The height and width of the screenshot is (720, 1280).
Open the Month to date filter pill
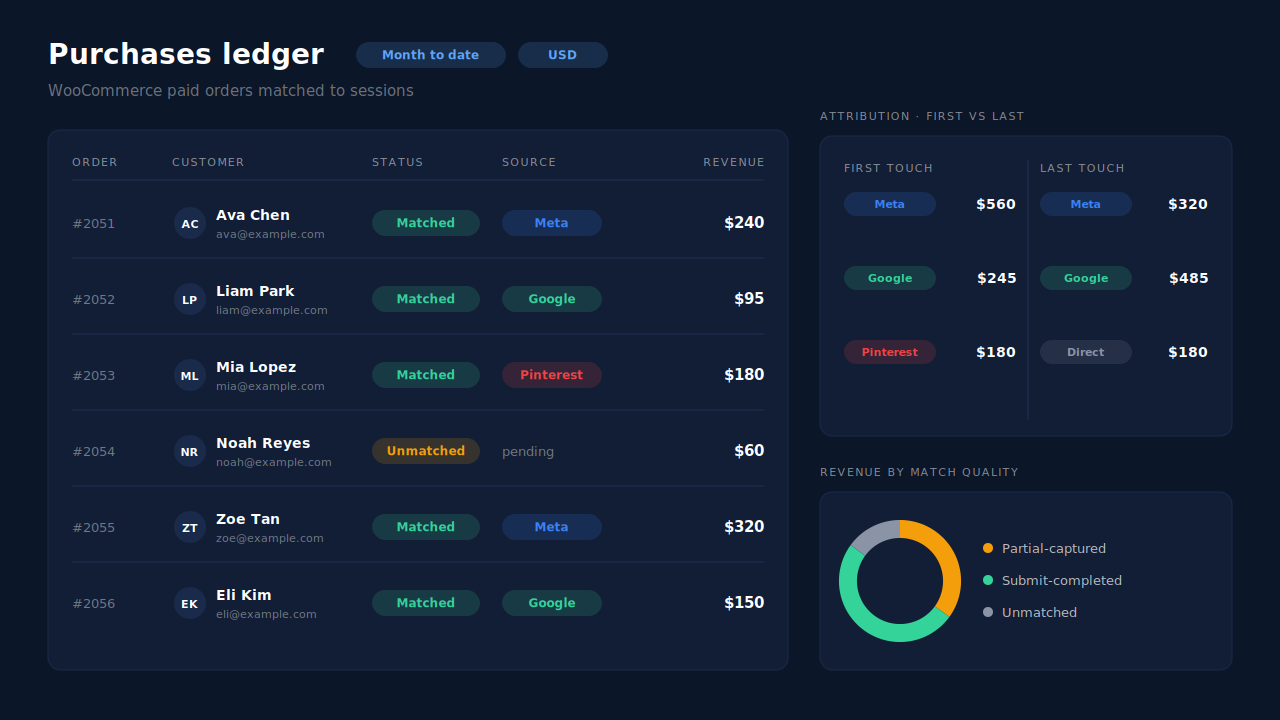coord(431,55)
